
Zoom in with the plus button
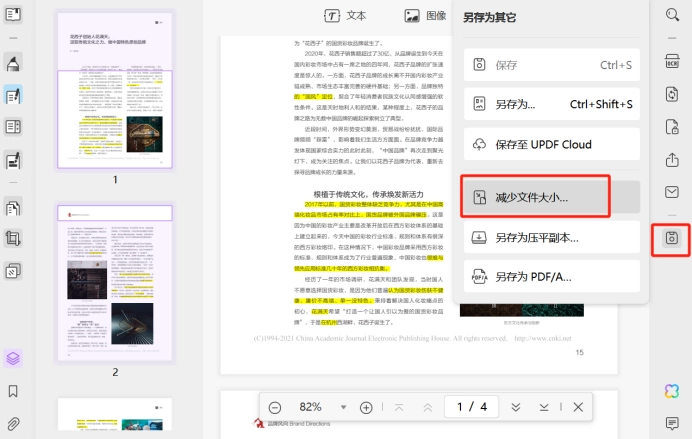tap(366, 407)
